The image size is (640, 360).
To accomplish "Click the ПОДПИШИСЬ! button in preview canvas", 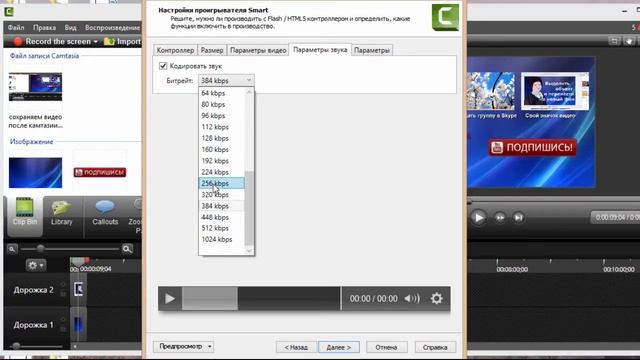I will [x=532, y=147].
